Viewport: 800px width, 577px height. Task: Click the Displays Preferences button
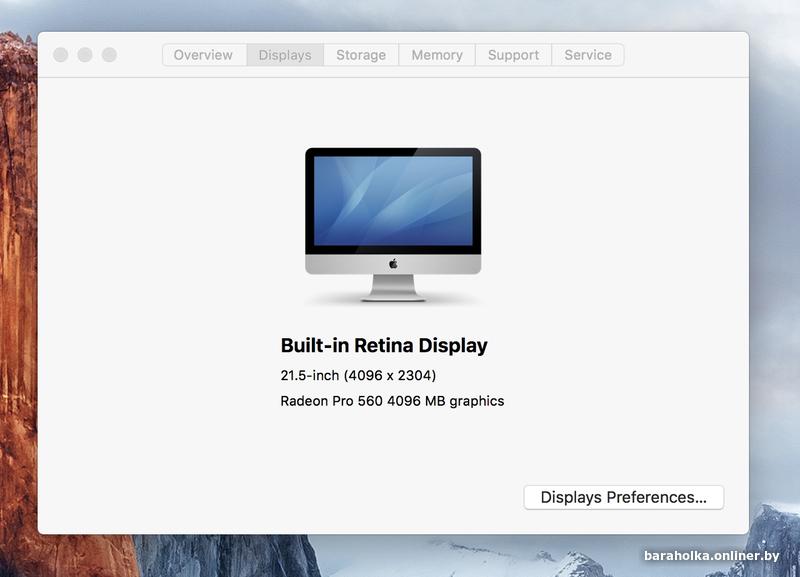[623, 497]
